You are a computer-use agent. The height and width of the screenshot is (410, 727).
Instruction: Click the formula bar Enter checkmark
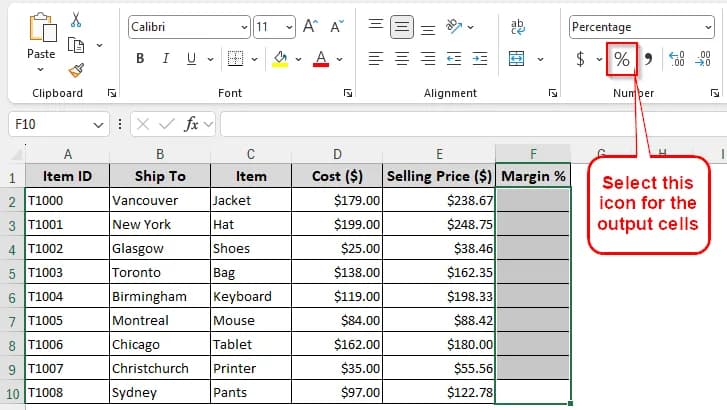166,124
